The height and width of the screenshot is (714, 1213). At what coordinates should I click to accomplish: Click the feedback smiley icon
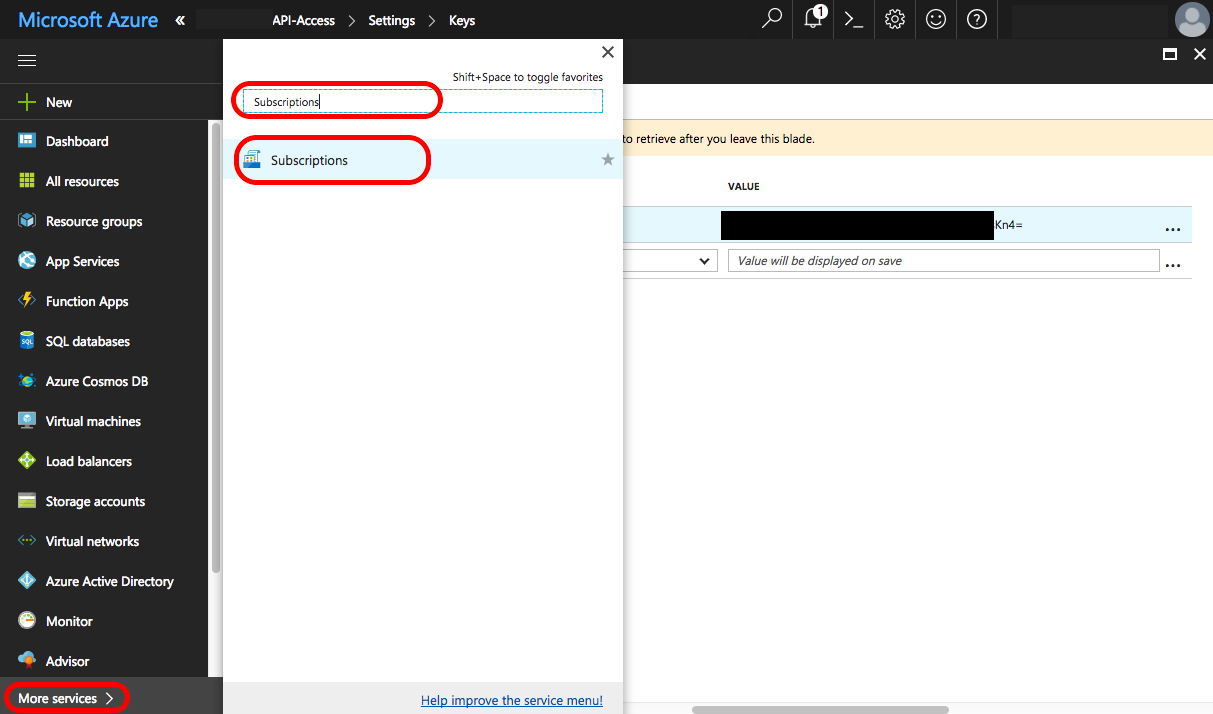pyautogui.click(x=936, y=19)
